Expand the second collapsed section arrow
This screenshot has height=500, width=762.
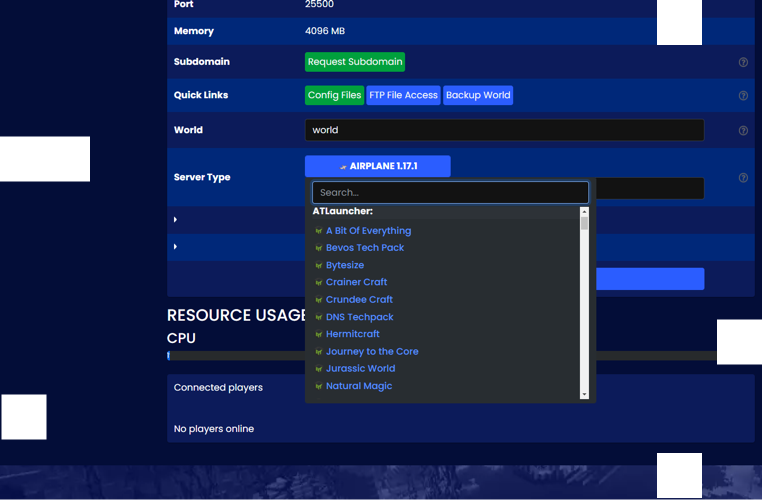coord(175,247)
